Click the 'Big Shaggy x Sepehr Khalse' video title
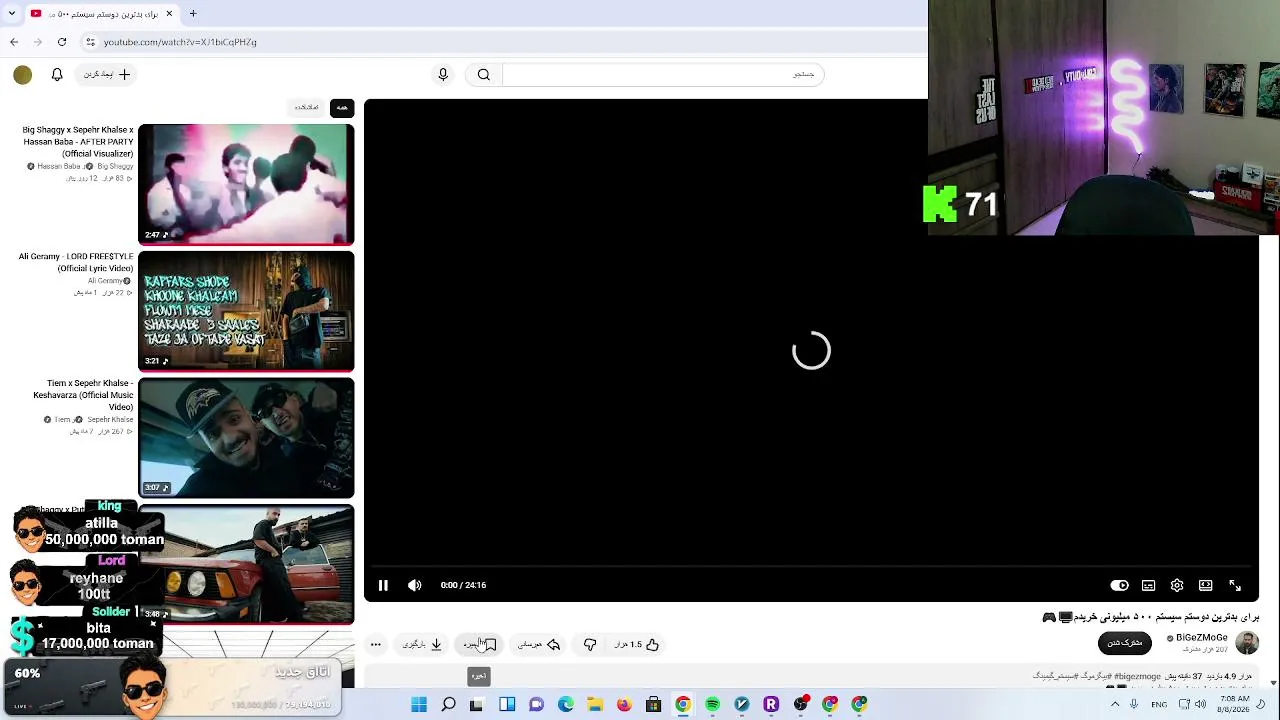Image resolution: width=1280 pixels, height=720 pixels. click(x=78, y=142)
